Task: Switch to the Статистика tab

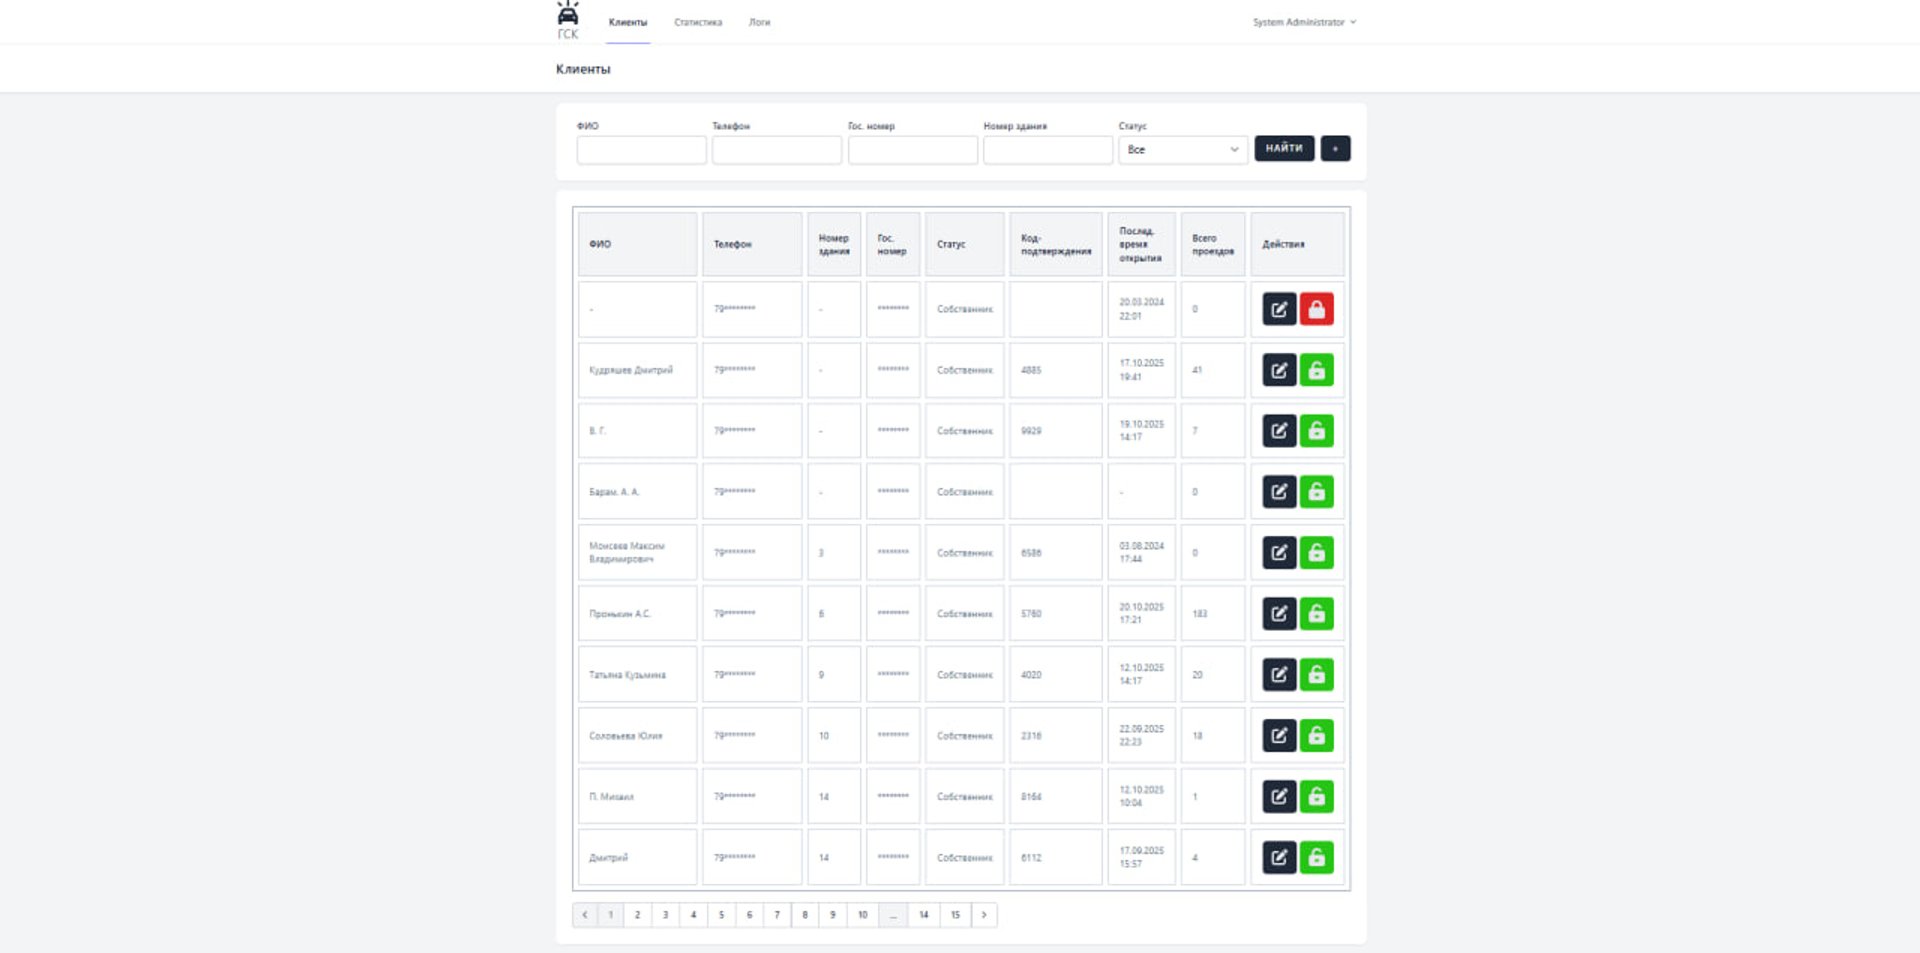Action: (x=698, y=22)
